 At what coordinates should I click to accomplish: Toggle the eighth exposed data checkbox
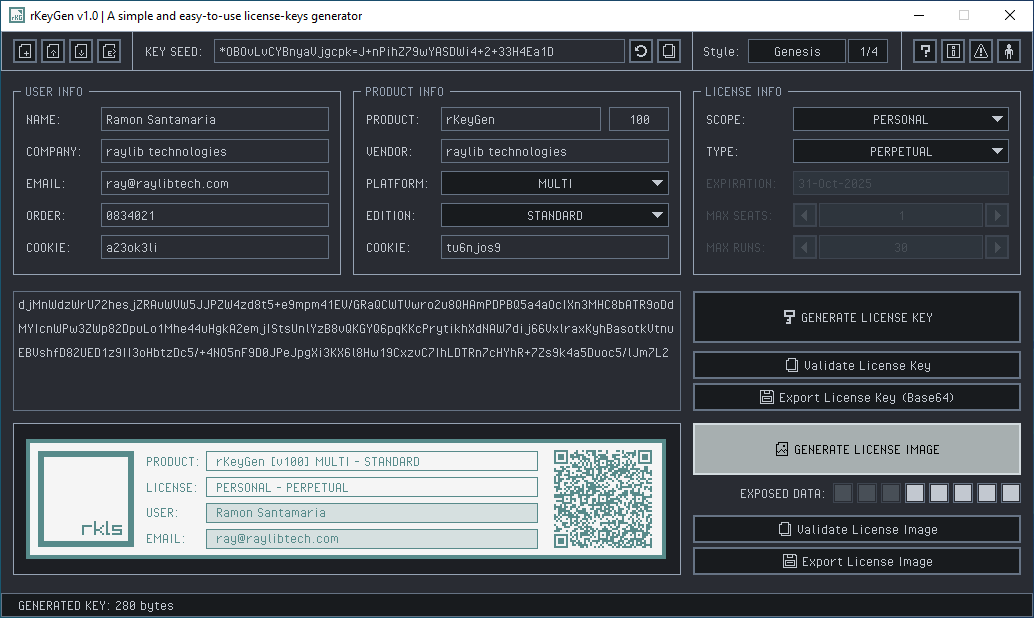(1011, 493)
